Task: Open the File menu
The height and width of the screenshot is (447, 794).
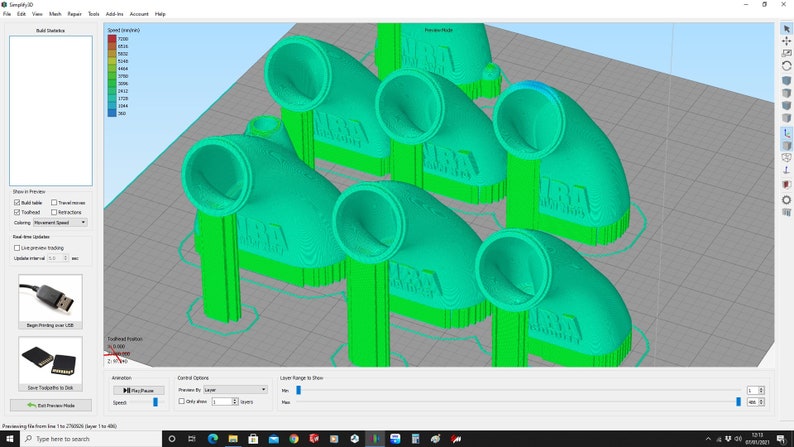Action: pos(7,14)
